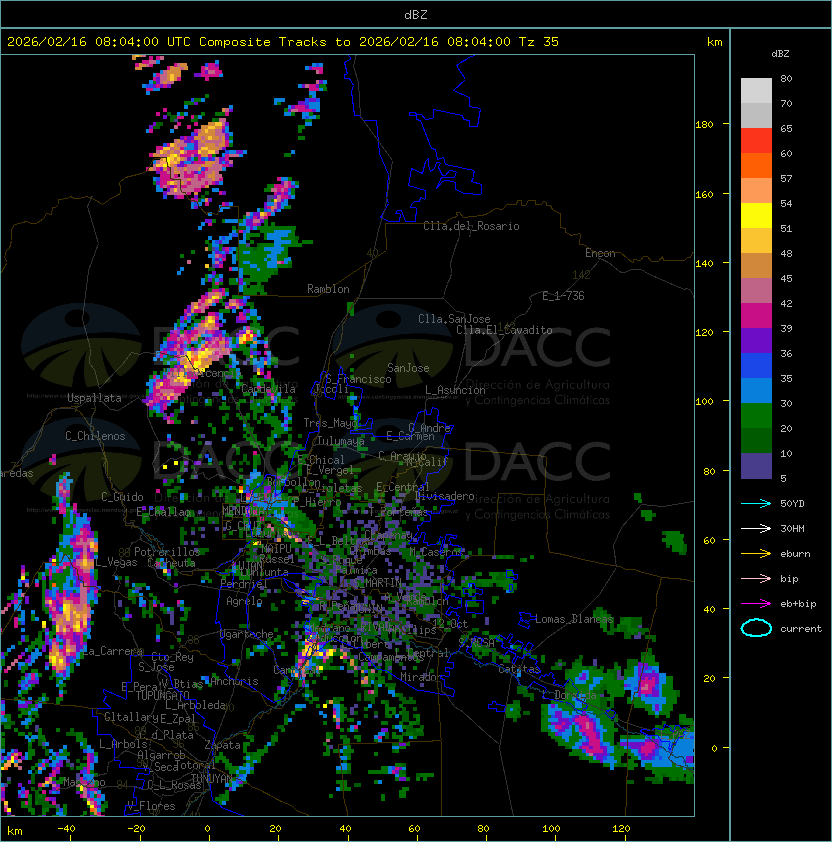This screenshot has width=832, height=842.
Task: Click the 'Anchoris' map label
Action: (x=234, y=681)
